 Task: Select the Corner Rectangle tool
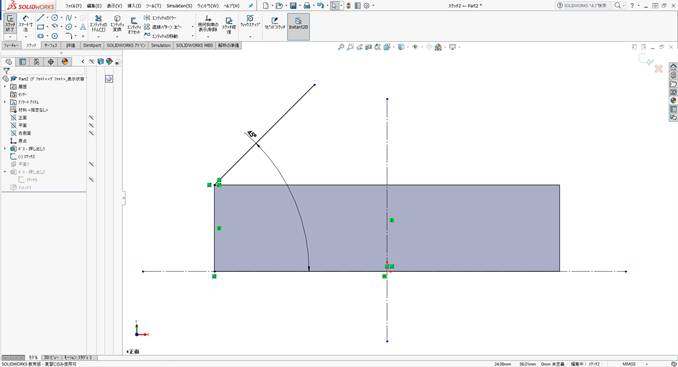coord(40,27)
